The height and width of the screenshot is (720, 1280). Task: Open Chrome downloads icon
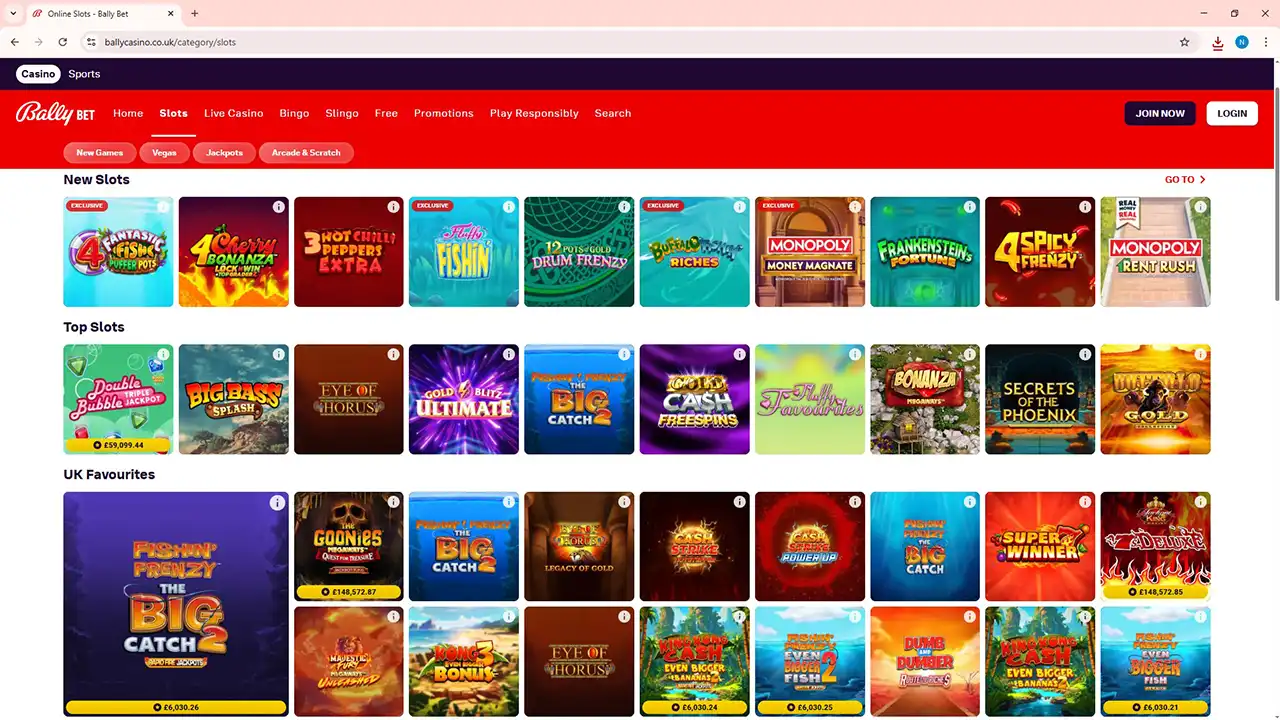pos(1217,42)
